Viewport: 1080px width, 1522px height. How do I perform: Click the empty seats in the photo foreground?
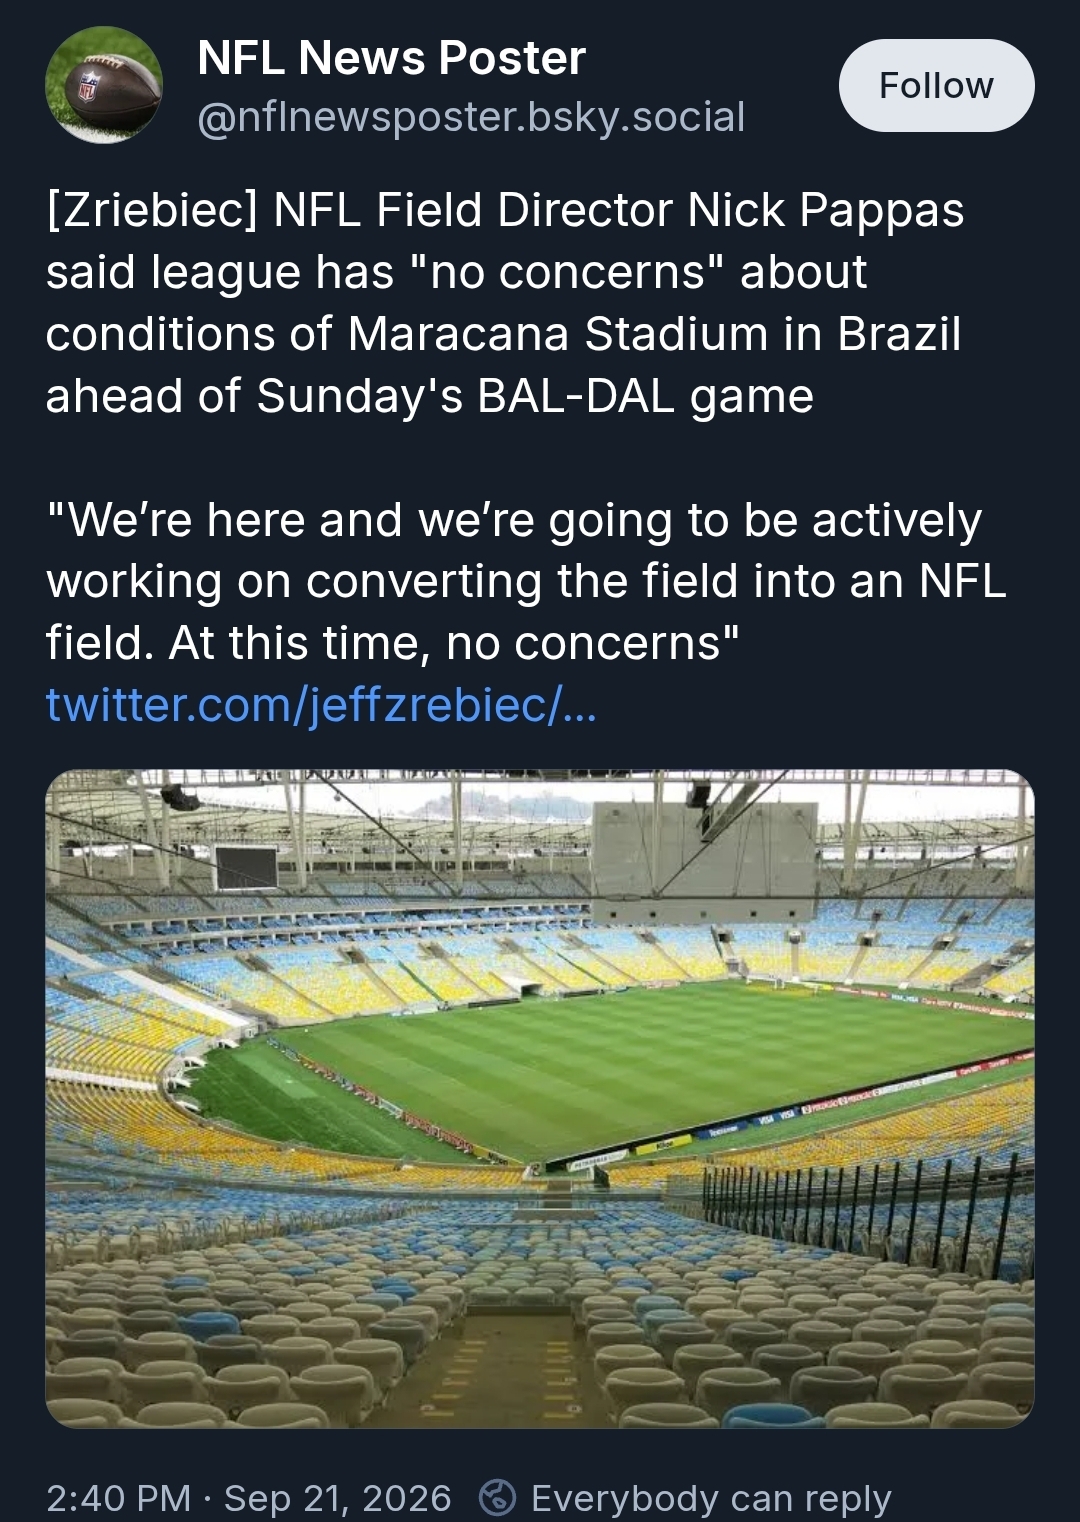[x=540, y=1320]
